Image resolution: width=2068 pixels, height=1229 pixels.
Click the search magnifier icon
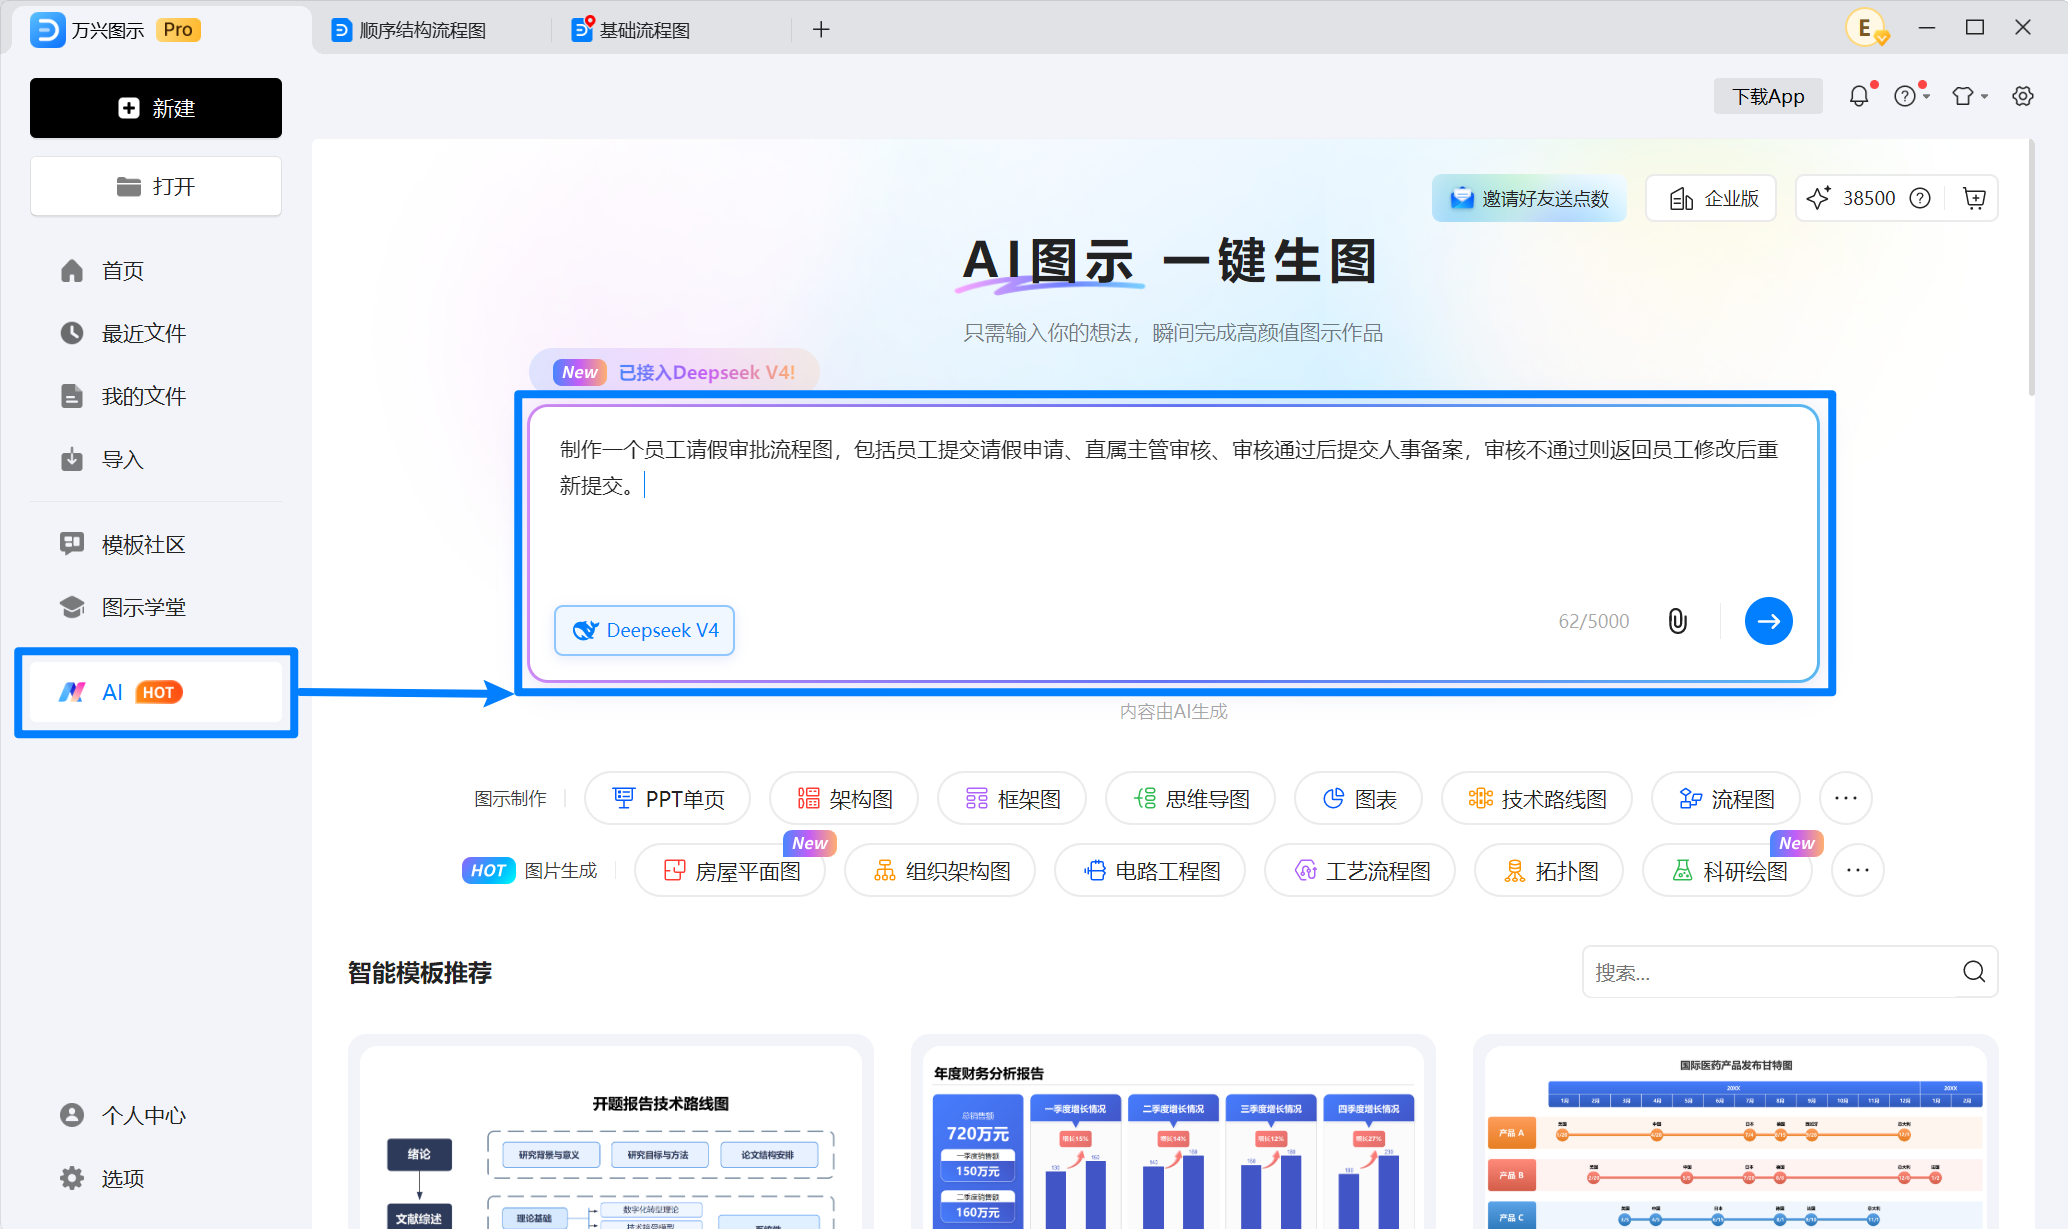[x=1973, y=972]
